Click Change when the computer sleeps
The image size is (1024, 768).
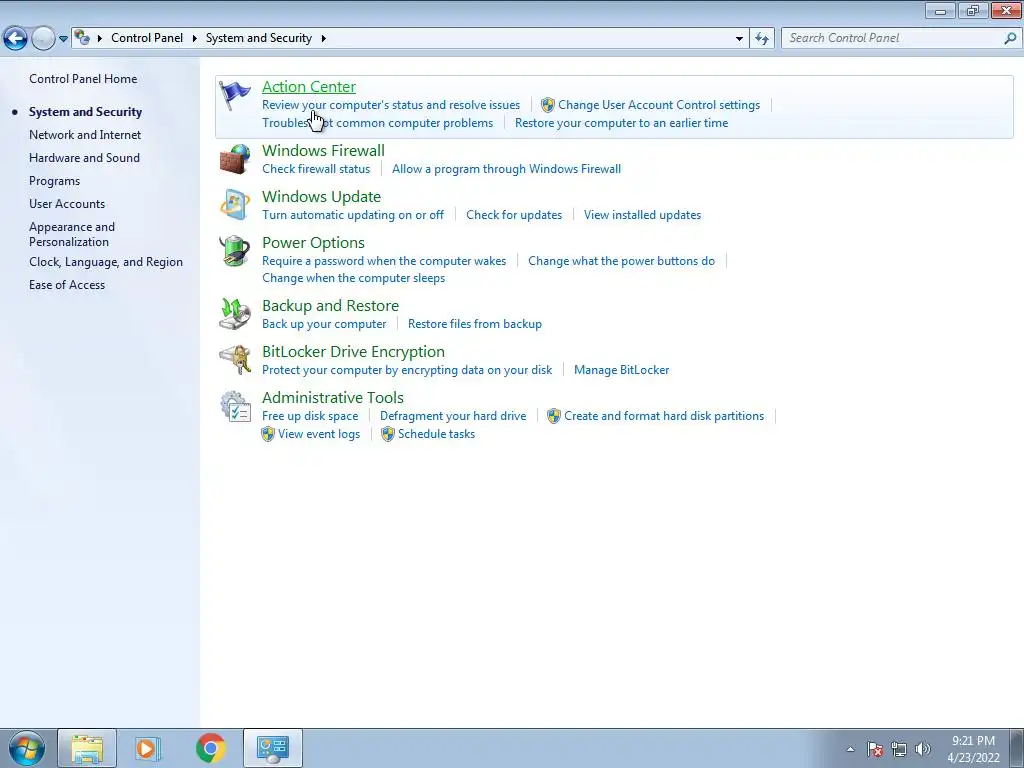point(353,278)
